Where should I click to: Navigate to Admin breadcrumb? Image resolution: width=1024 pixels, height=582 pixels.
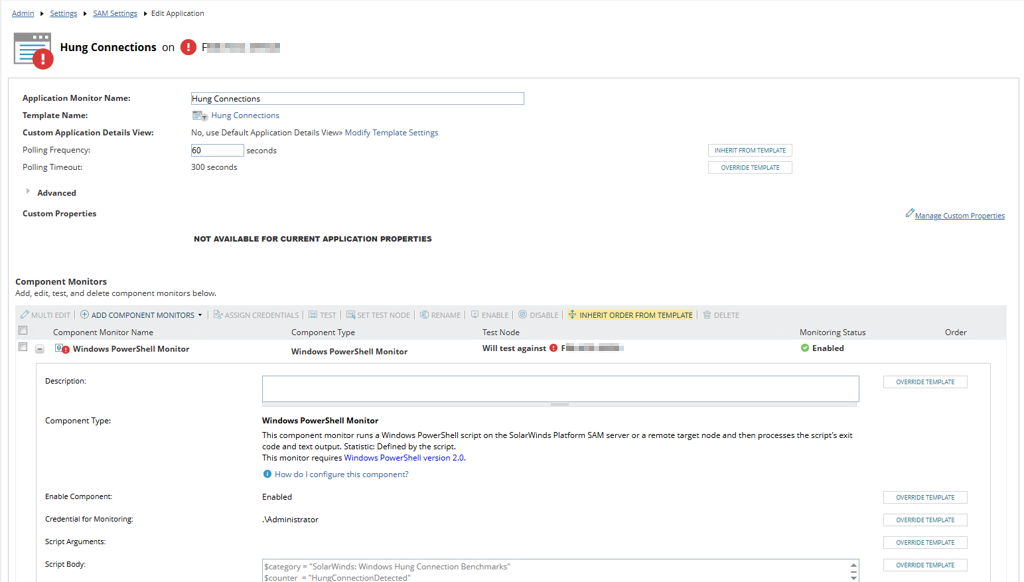(x=23, y=14)
